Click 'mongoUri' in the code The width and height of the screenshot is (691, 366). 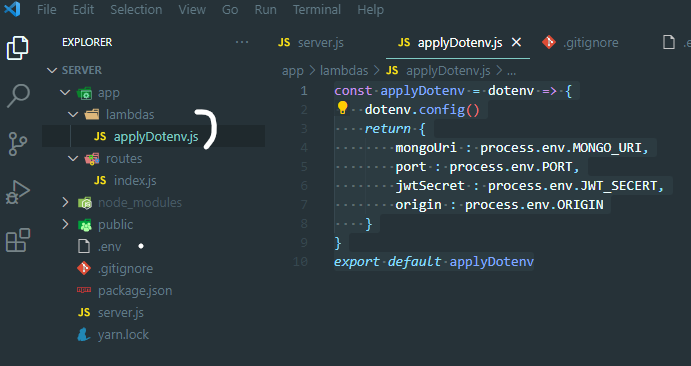tap(426, 148)
